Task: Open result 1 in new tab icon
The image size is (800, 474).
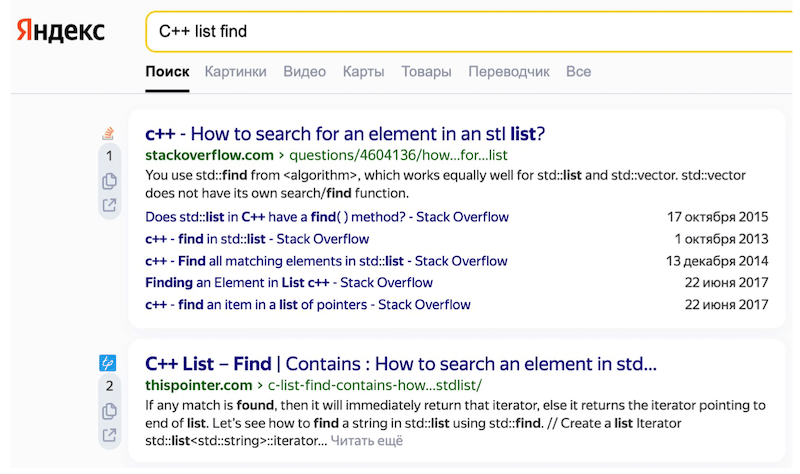Action: (x=109, y=205)
